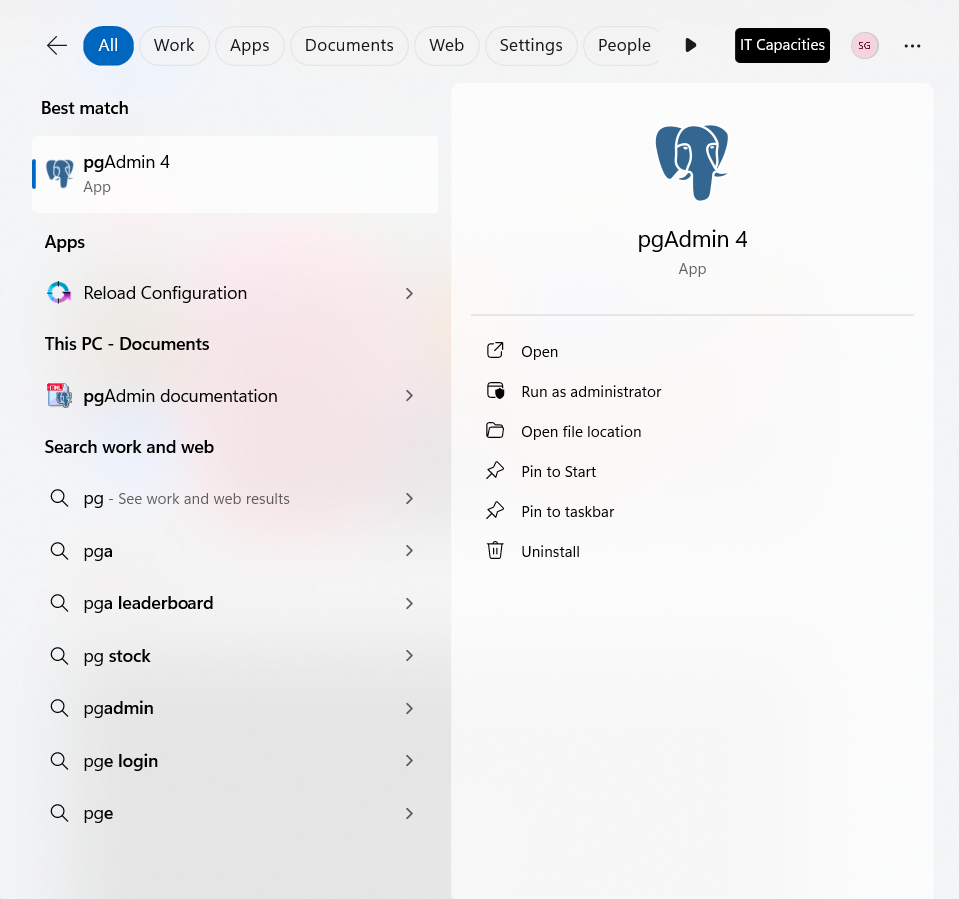The height and width of the screenshot is (899, 959).
Task: Click the Reload Configuration app icon
Action: 59,293
